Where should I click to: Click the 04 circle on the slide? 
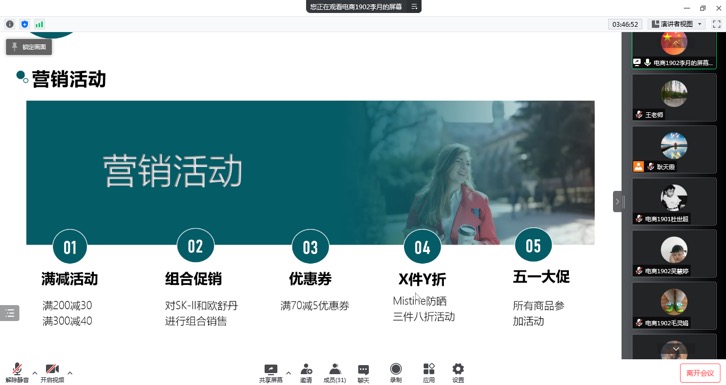click(422, 247)
